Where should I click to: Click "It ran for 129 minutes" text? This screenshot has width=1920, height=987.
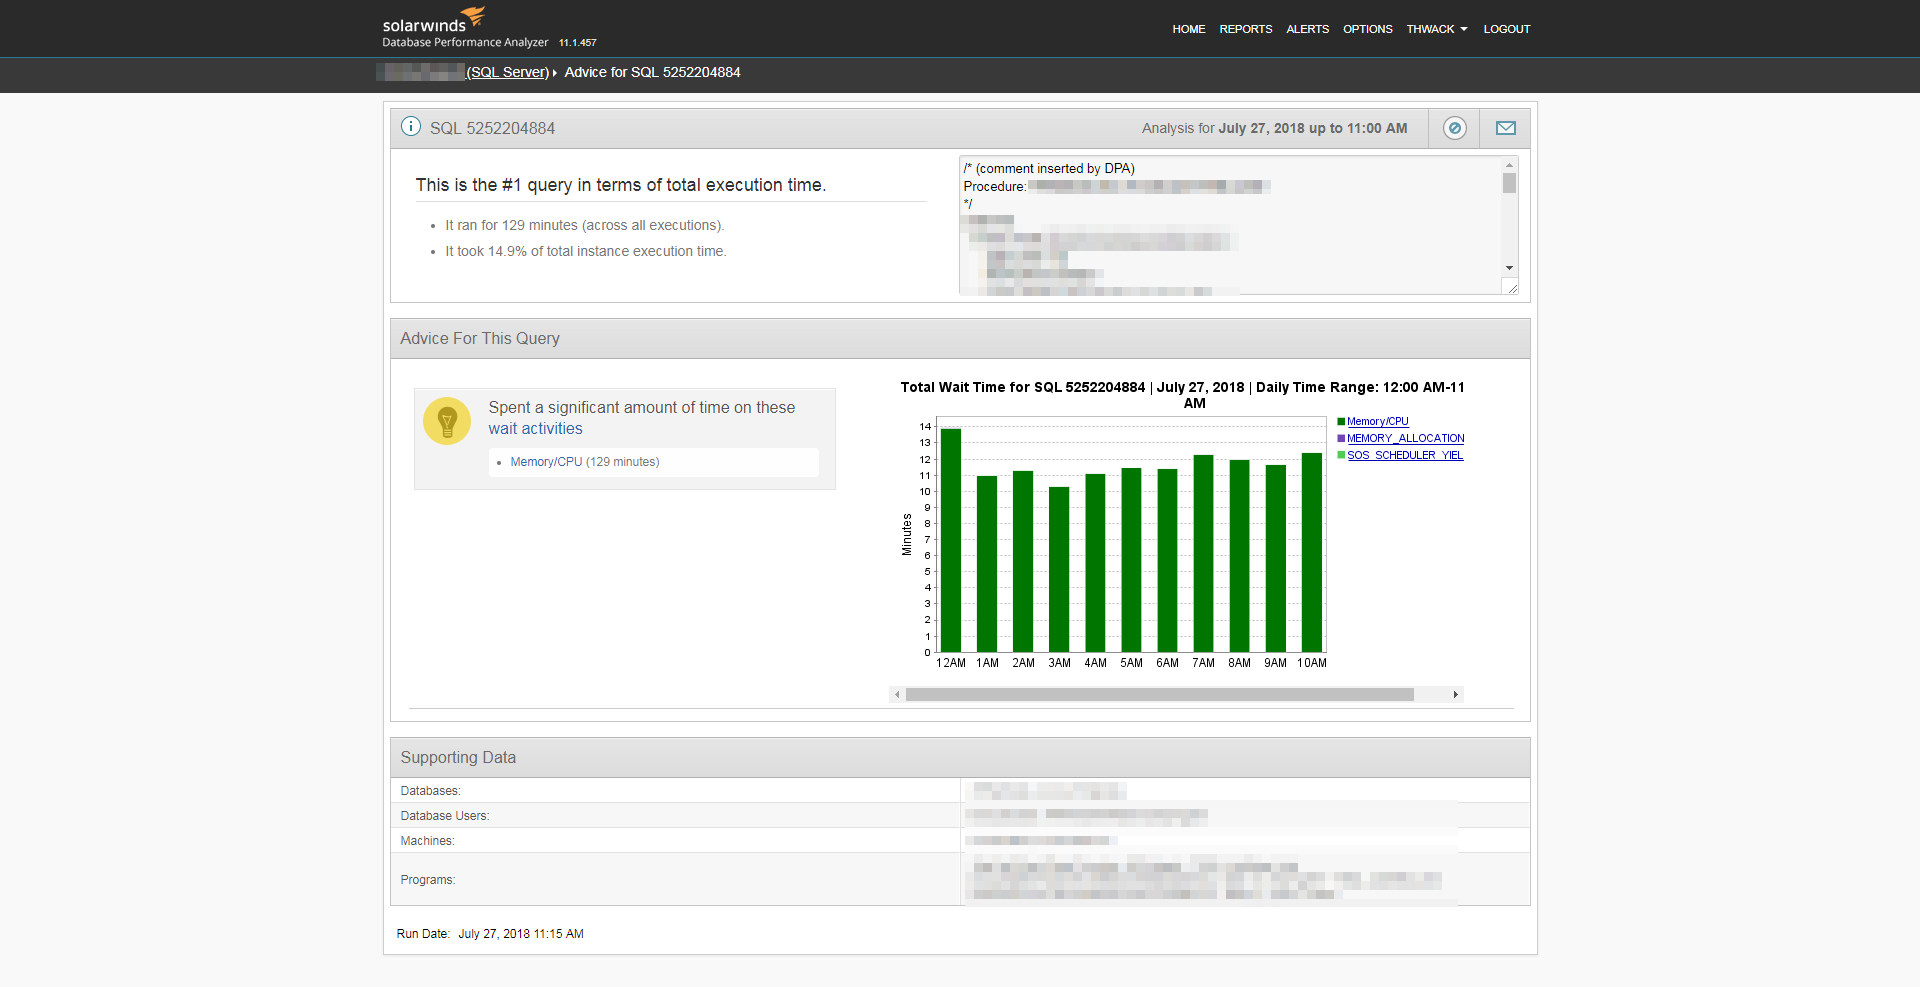tap(584, 226)
